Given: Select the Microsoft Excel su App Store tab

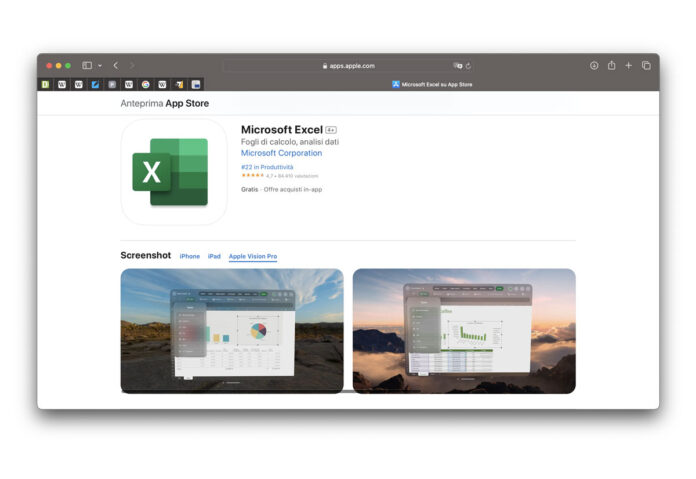Looking at the screenshot, I should (x=432, y=84).
